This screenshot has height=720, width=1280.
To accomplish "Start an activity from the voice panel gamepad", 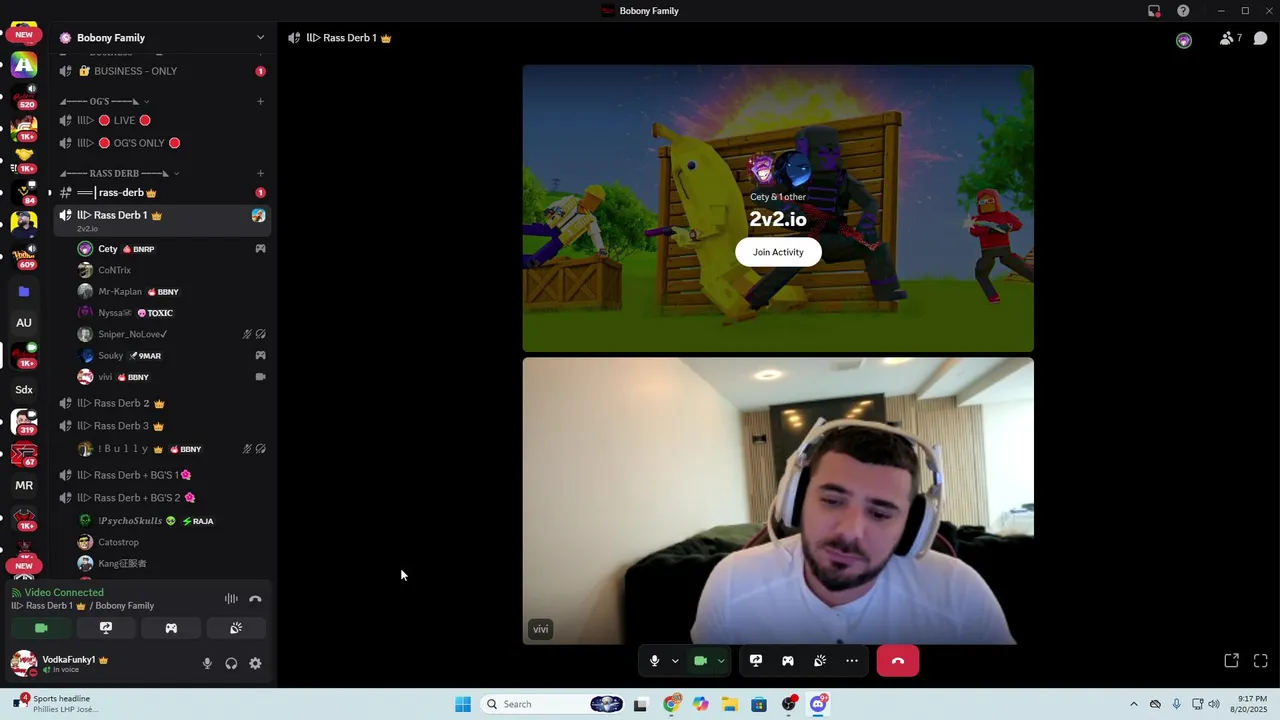I will 171,628.
